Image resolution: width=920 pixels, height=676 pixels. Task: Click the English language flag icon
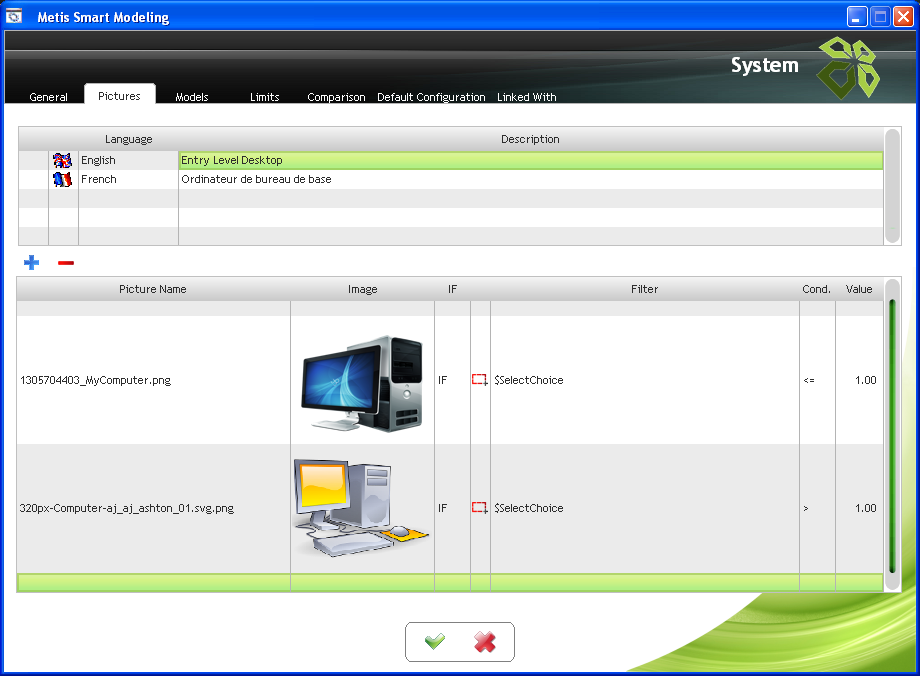tap(62, 160)
